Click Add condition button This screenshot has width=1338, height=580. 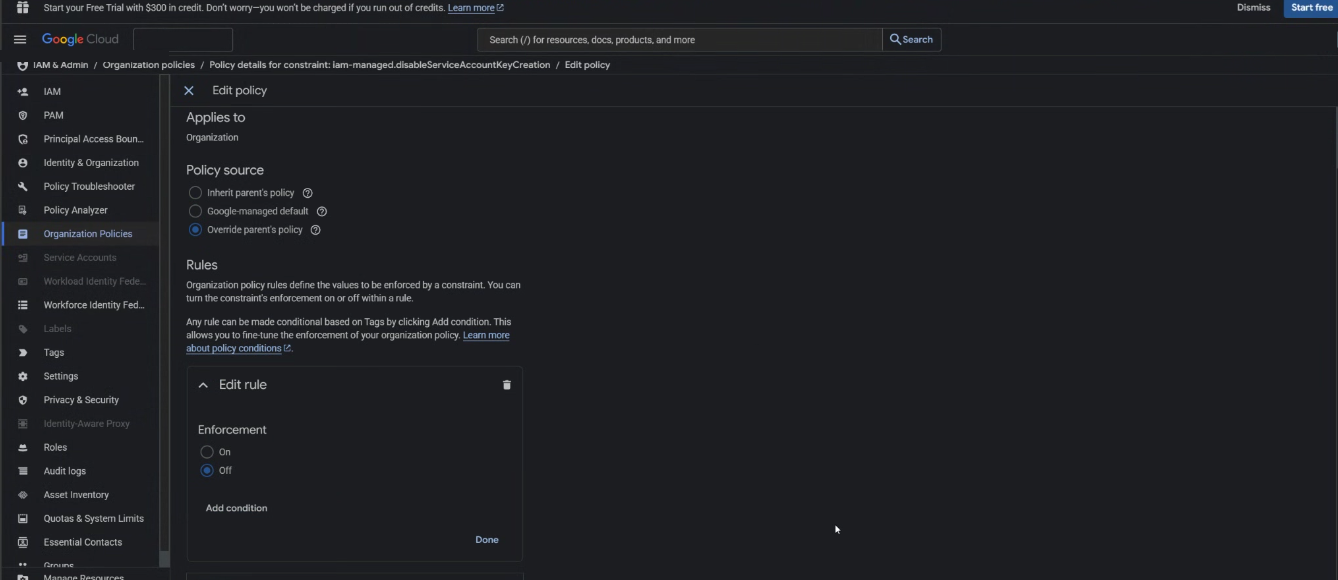(236, 508)
